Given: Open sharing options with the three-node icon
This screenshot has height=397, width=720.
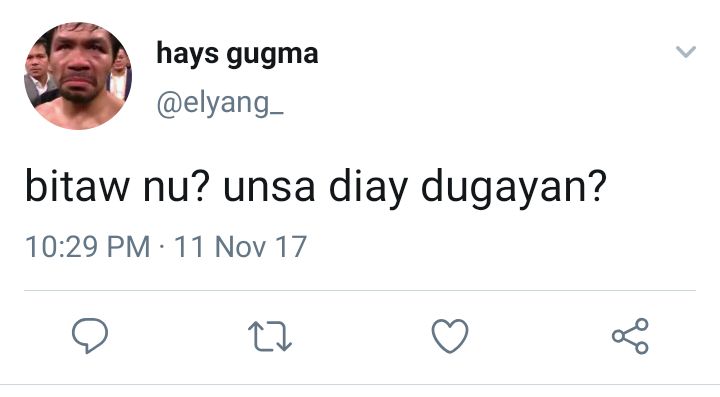Looking at the screenshot, I should pyautogui.click(x=630, y=336).
